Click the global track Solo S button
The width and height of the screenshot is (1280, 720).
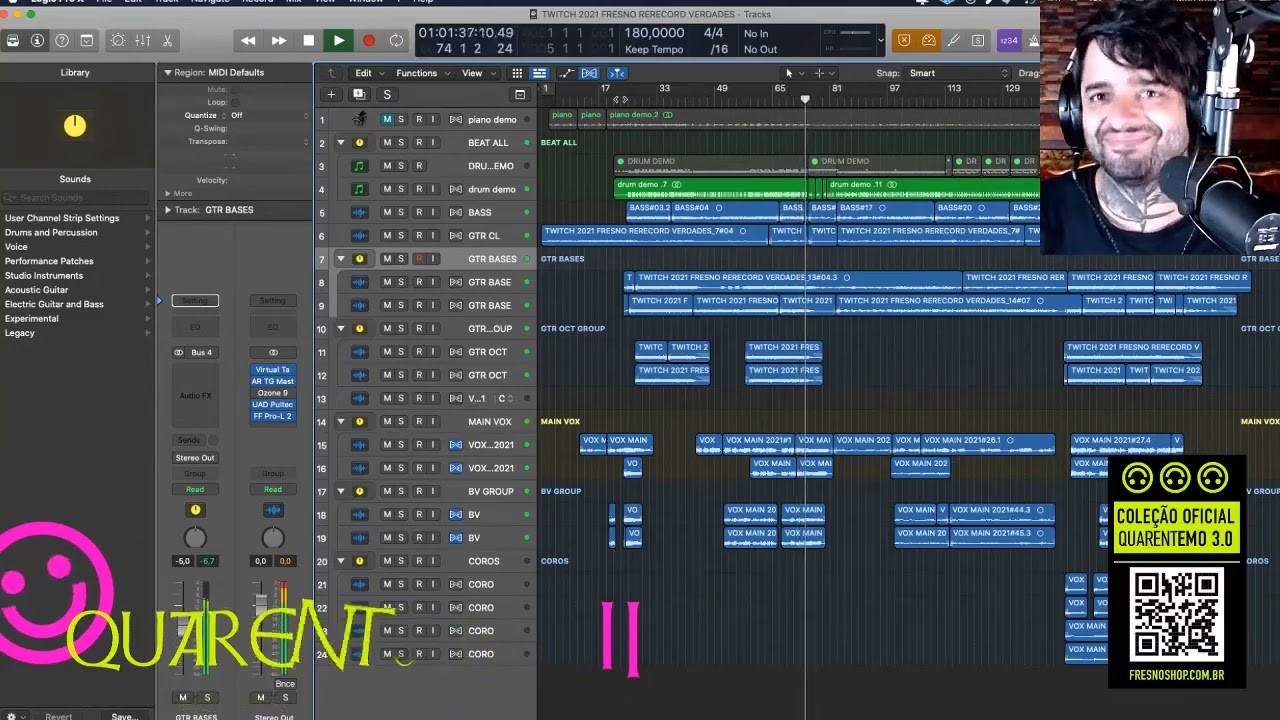click(387, 95)
